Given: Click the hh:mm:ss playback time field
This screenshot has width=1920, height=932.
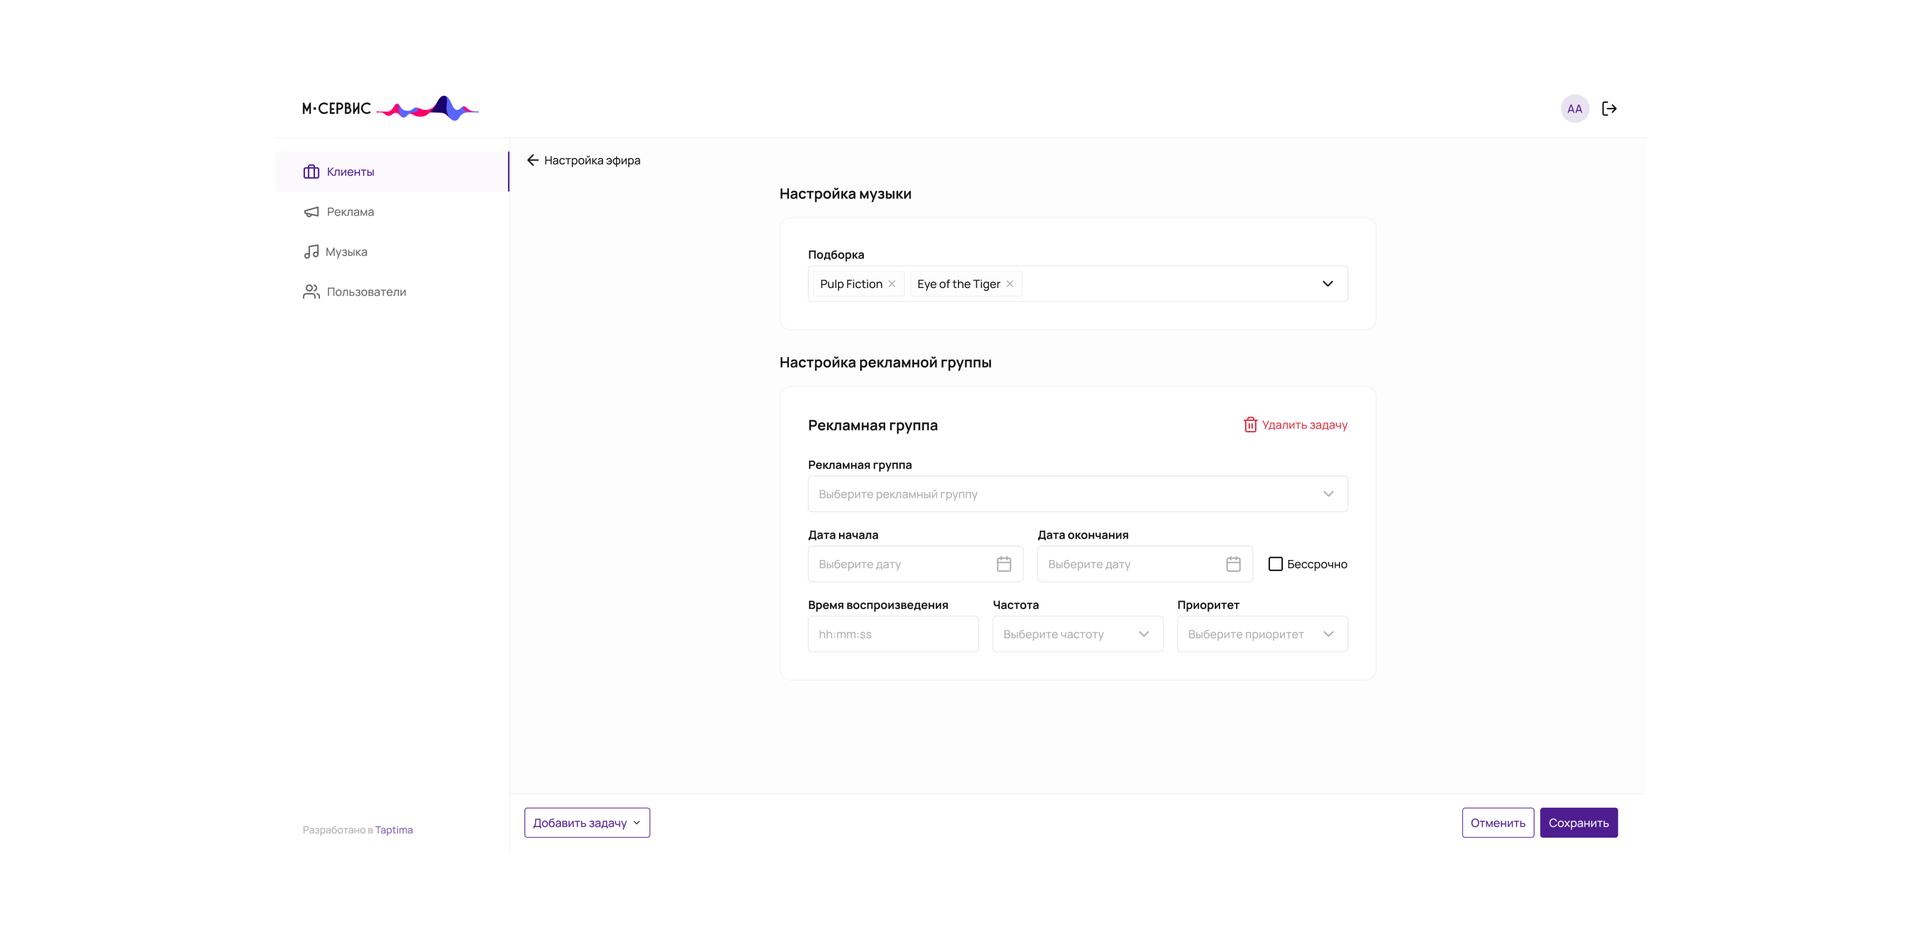Looking at the screenshot, I should 893,634.
